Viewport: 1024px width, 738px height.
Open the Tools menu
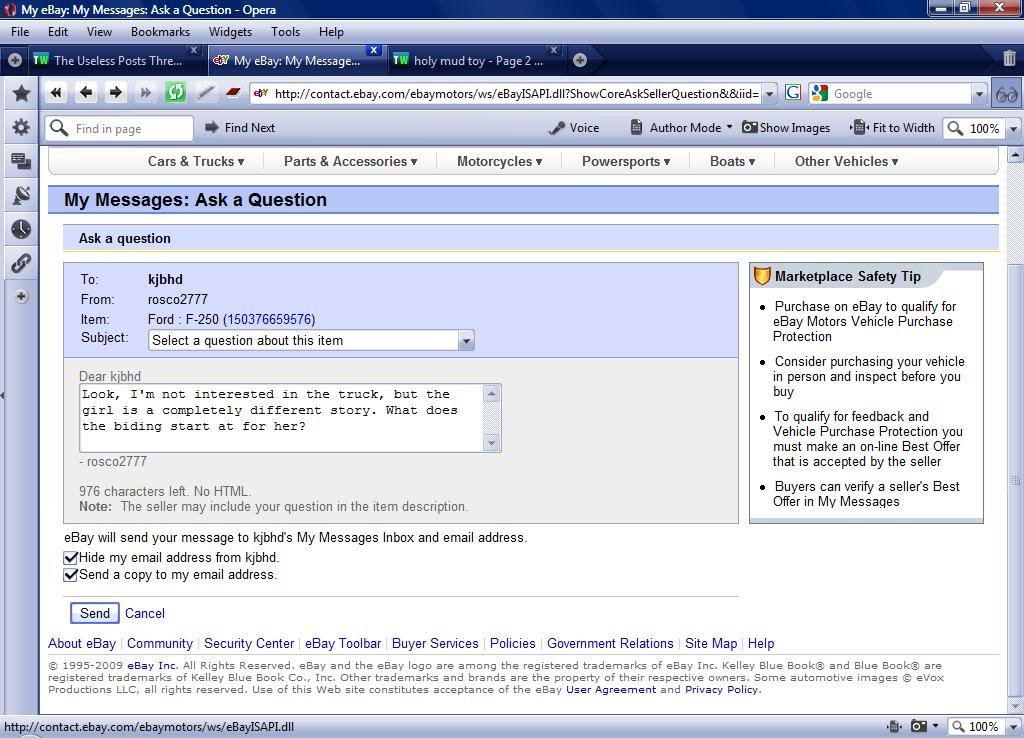click(x=285, y=31)
